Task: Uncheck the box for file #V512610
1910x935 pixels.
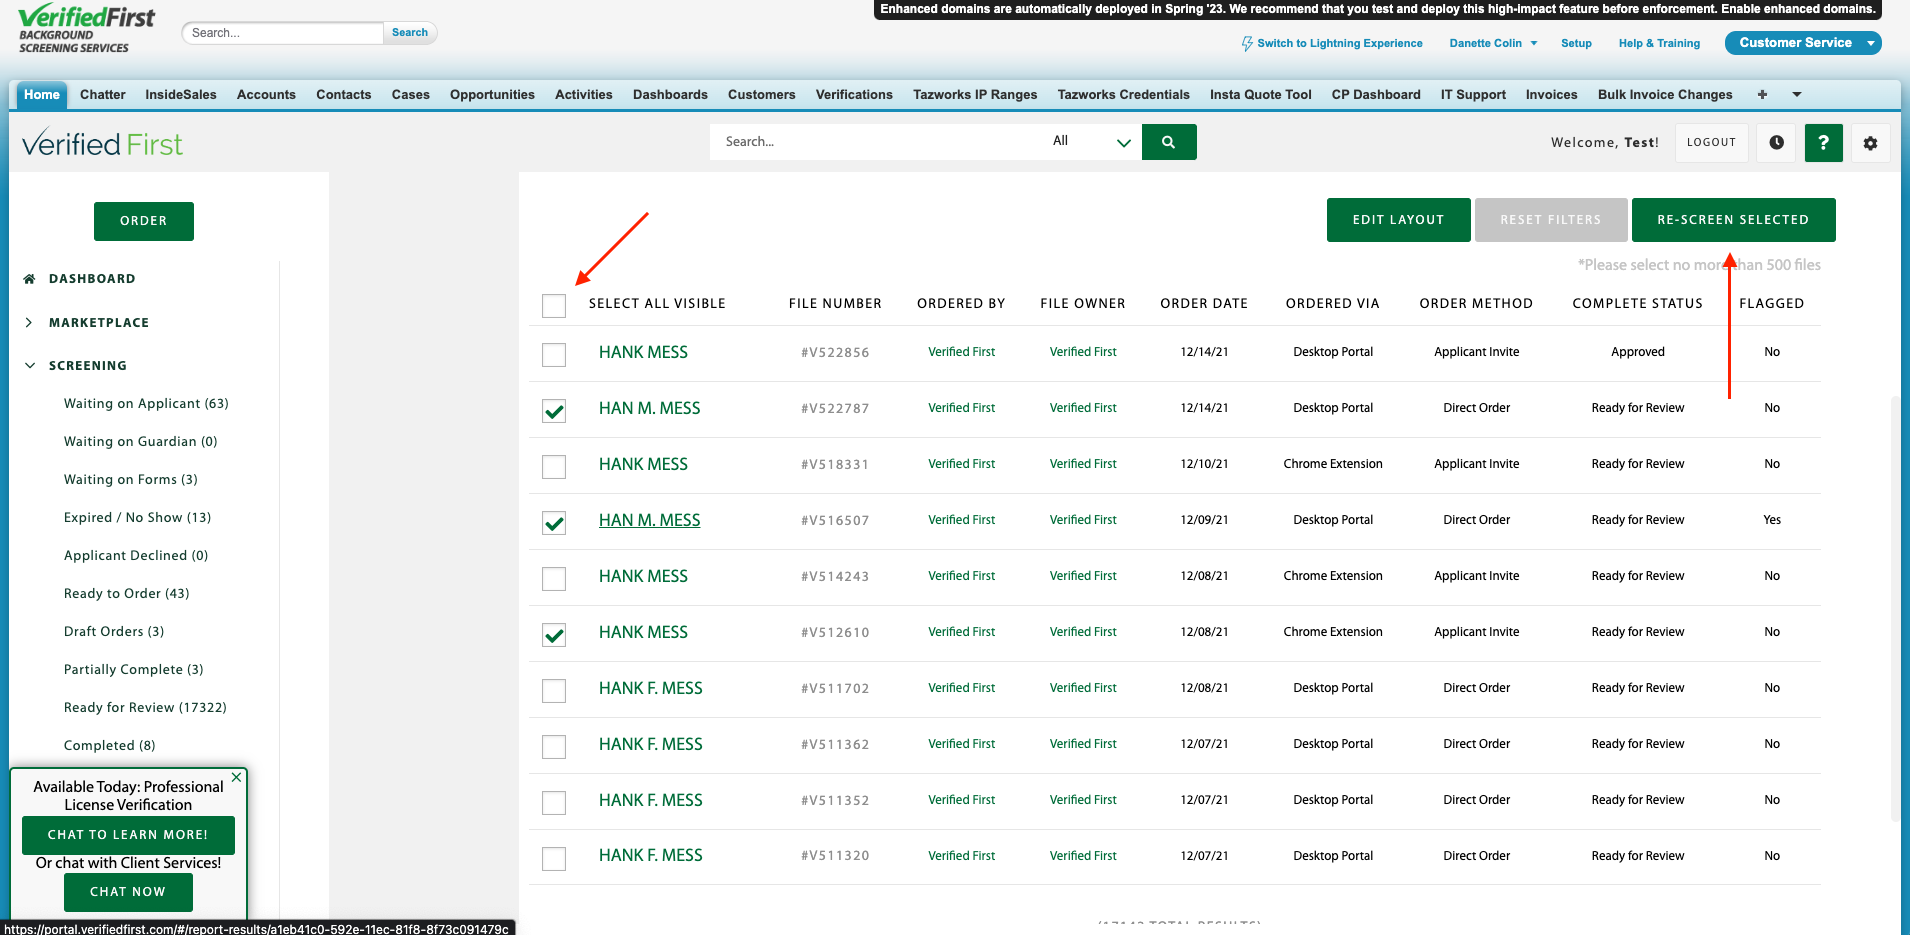Action: tap(554, 634)
